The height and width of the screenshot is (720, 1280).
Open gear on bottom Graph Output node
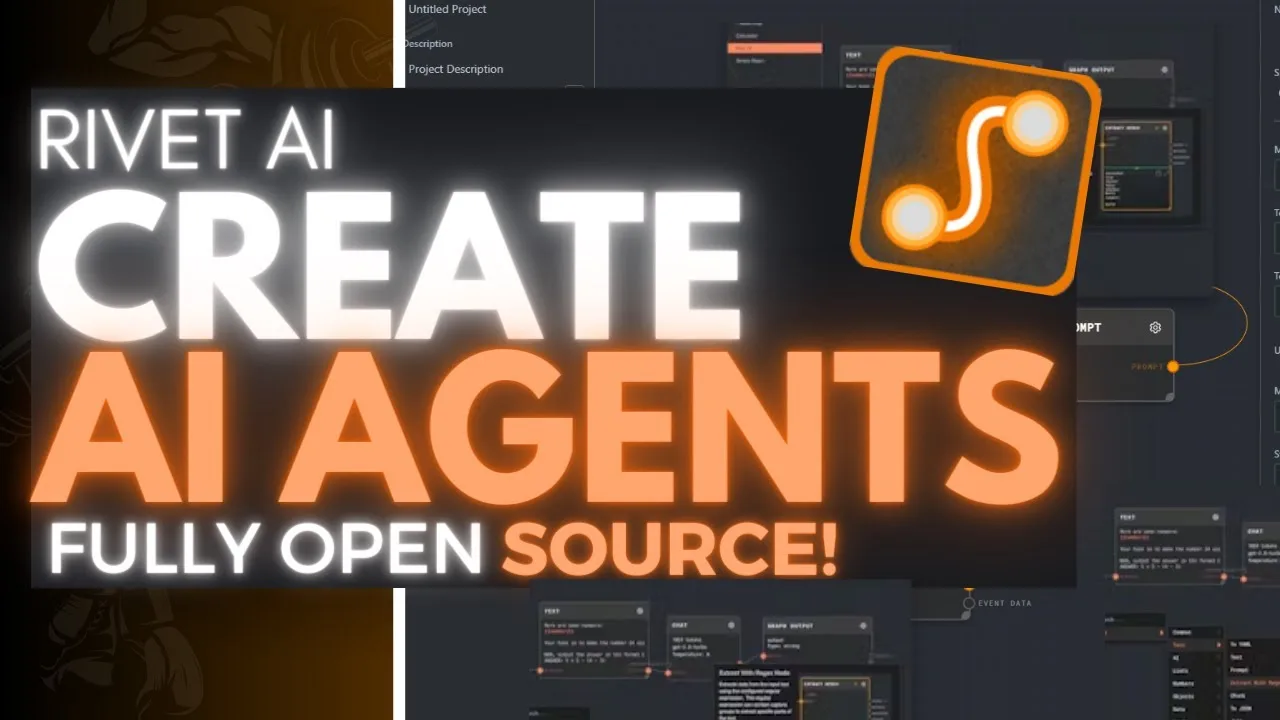click(863, 626)
